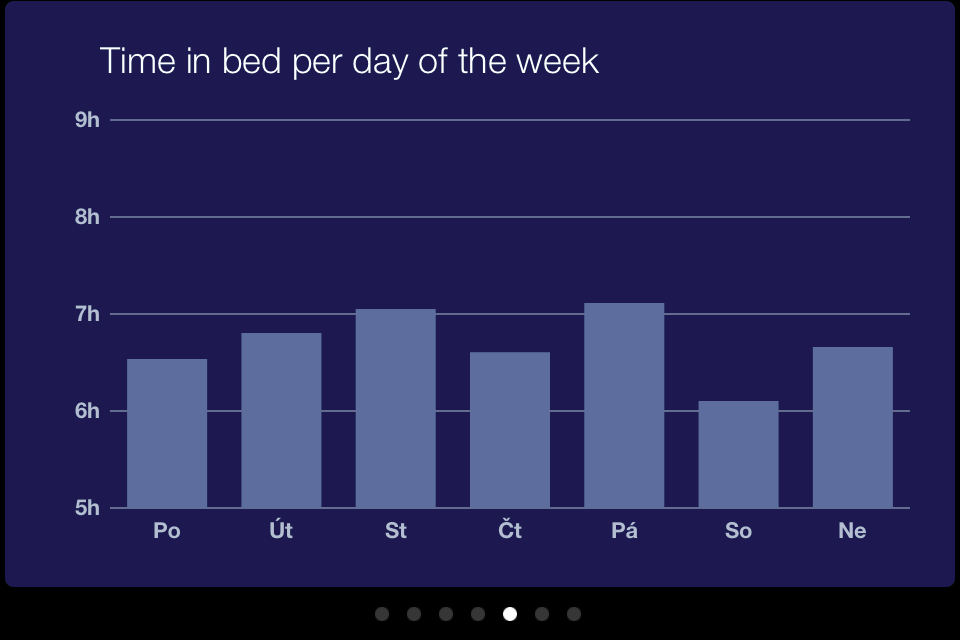Open the sixth page indicator dot
Viewport: 960px width, 640px height.
tap(542, 614)
